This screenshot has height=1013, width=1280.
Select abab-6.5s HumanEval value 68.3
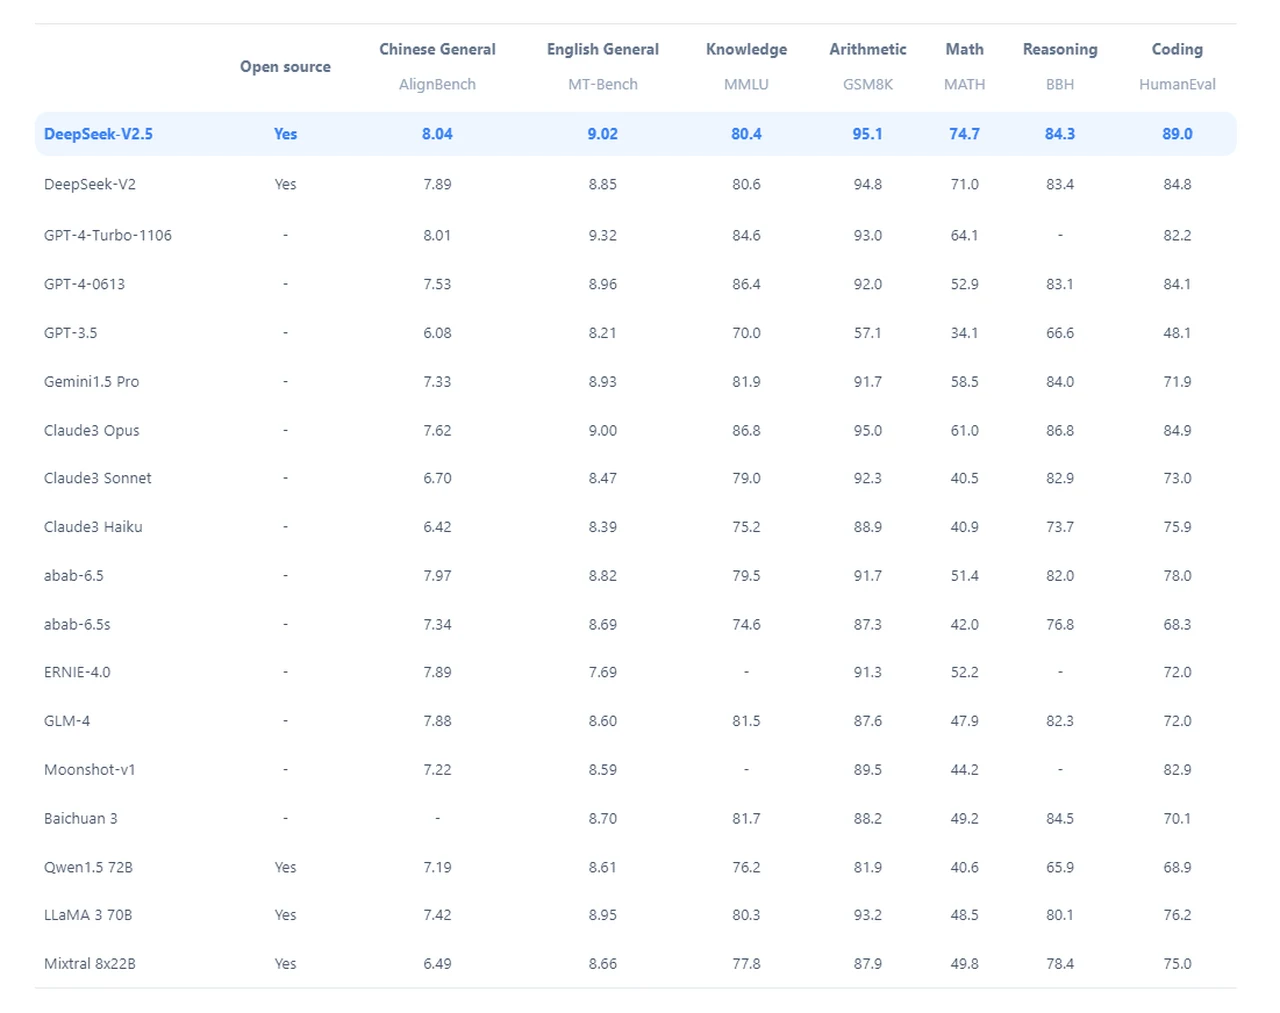pyautogui.click(x=1177, y=625)
